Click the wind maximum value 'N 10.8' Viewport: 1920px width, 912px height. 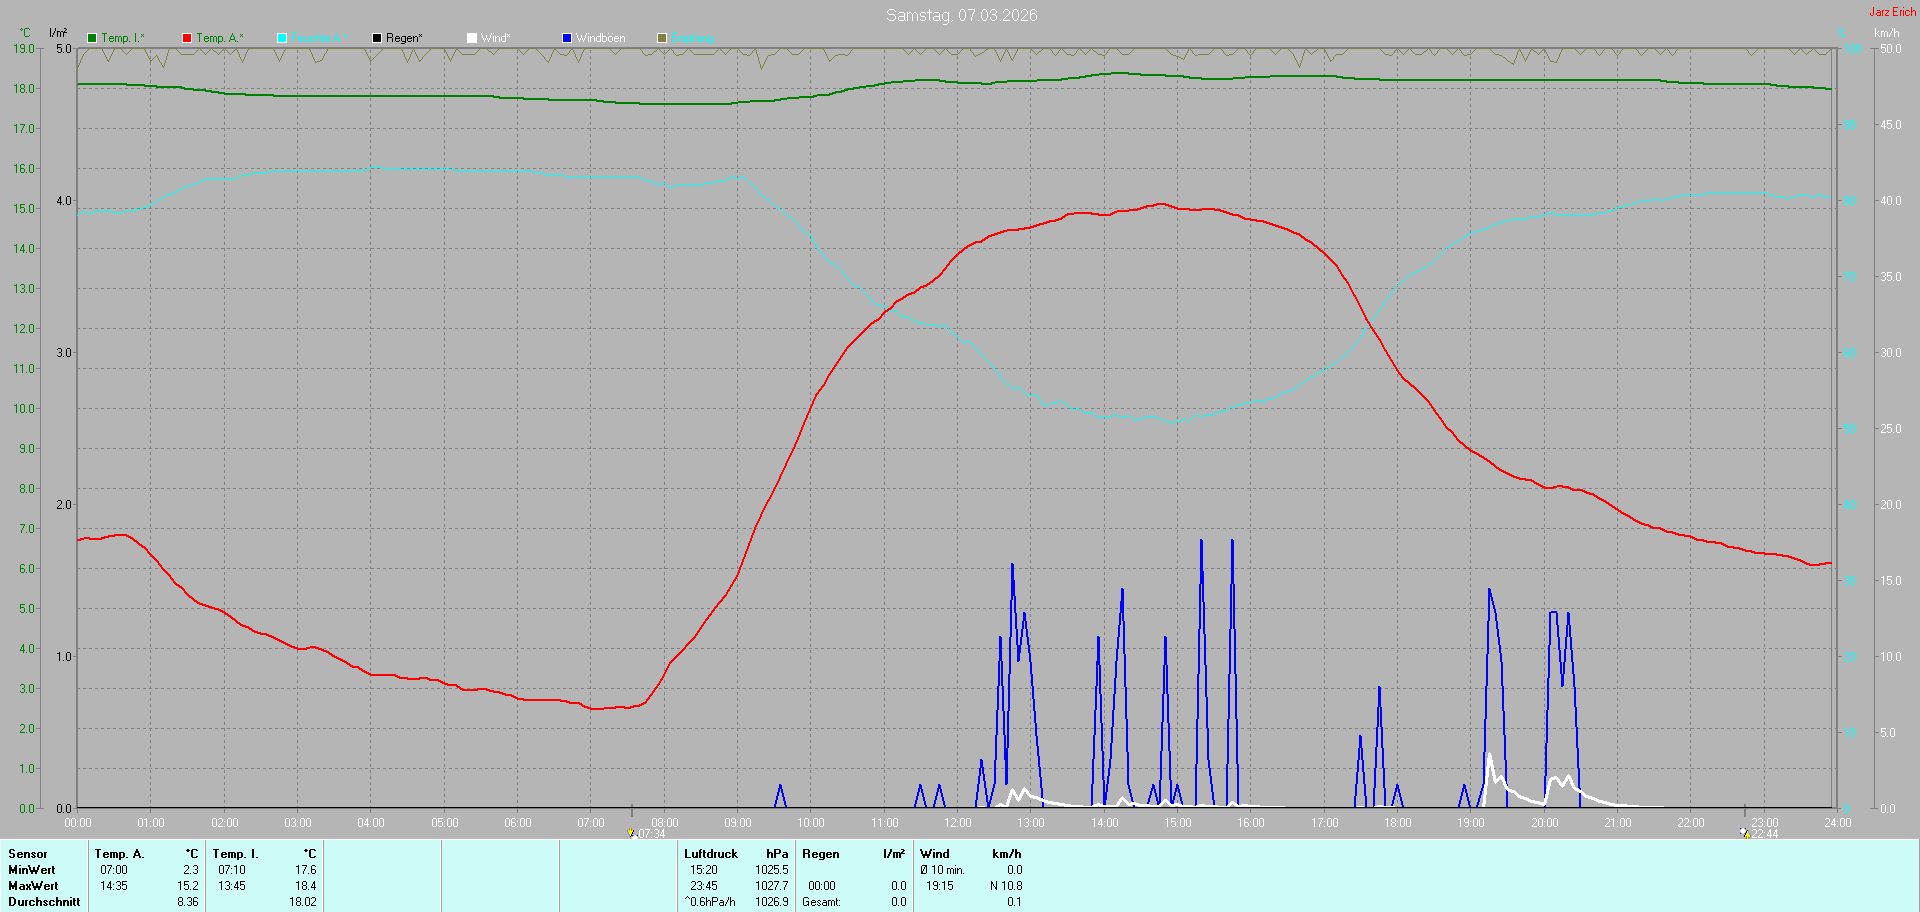[1006, 886]
